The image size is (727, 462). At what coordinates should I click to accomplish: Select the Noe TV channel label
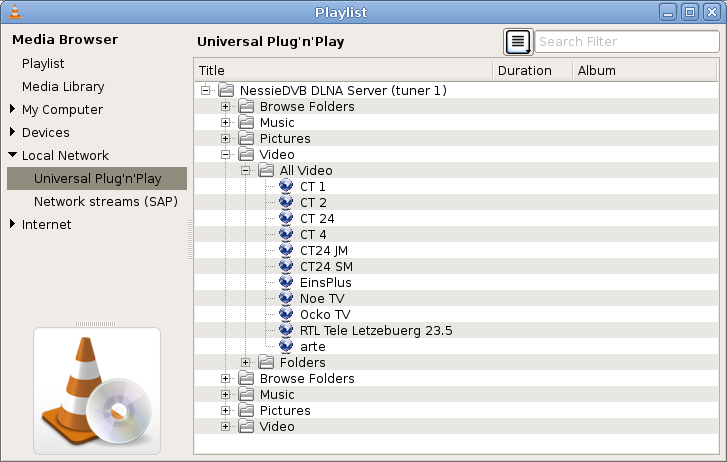pyautogui.click(x=322, y=298)
